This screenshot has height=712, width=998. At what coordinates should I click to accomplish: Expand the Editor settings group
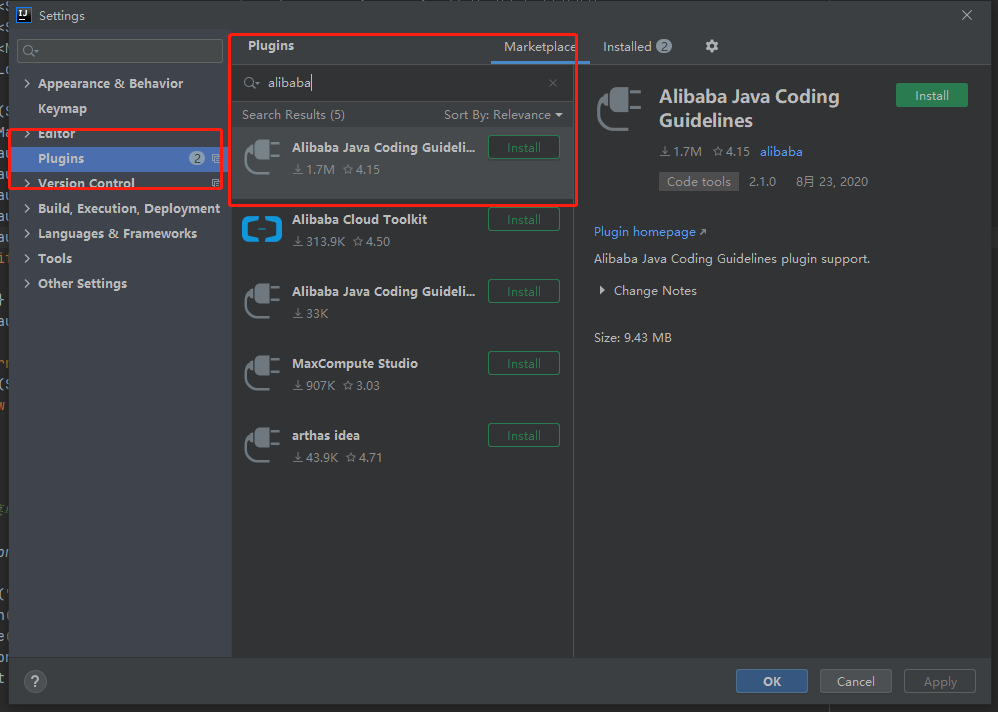(27, 134)
